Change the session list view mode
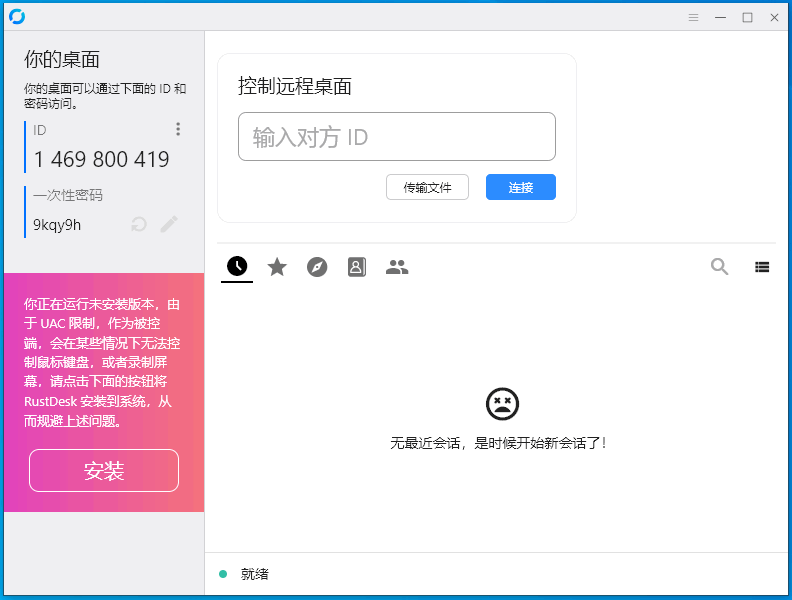 tap(762, 267)
